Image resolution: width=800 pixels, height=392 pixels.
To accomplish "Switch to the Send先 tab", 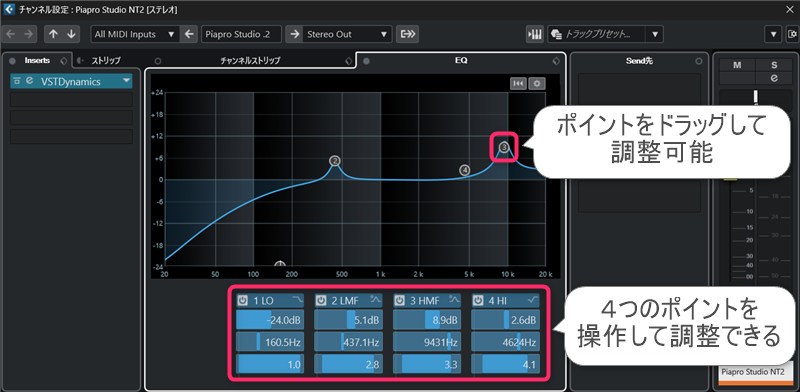I will point(639,61).
